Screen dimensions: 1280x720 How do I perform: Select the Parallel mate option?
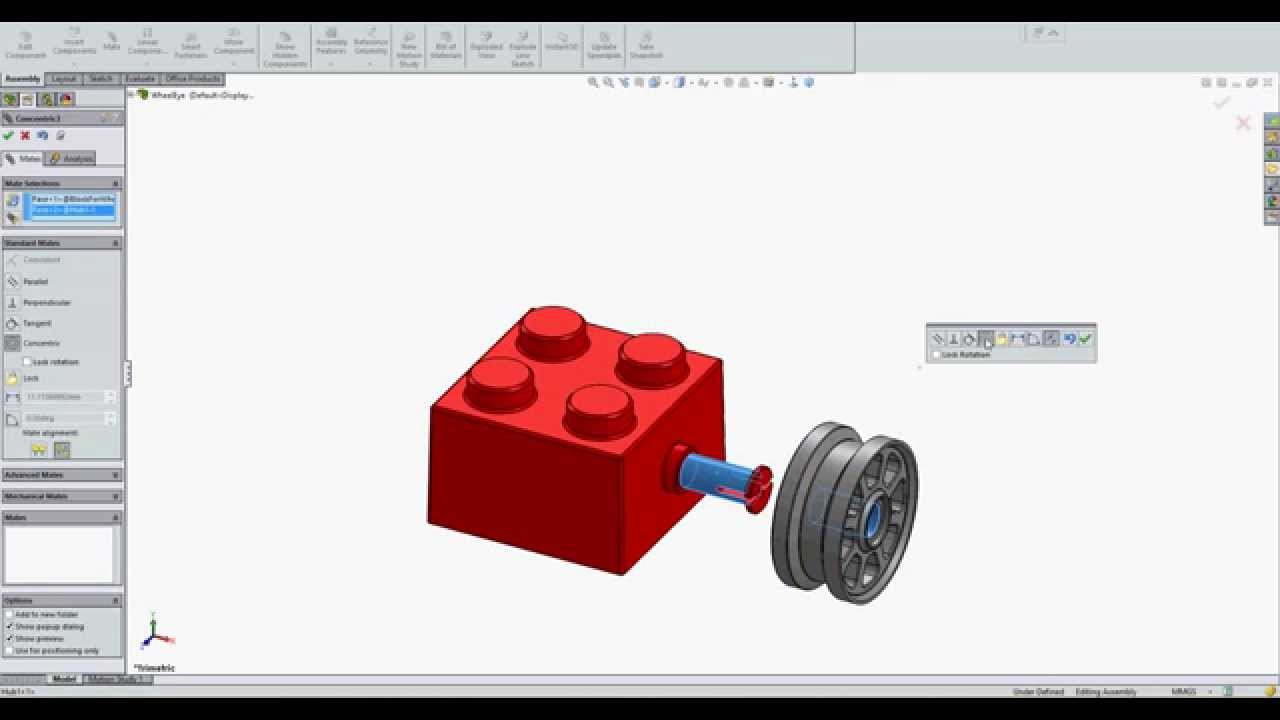(27, 282)
